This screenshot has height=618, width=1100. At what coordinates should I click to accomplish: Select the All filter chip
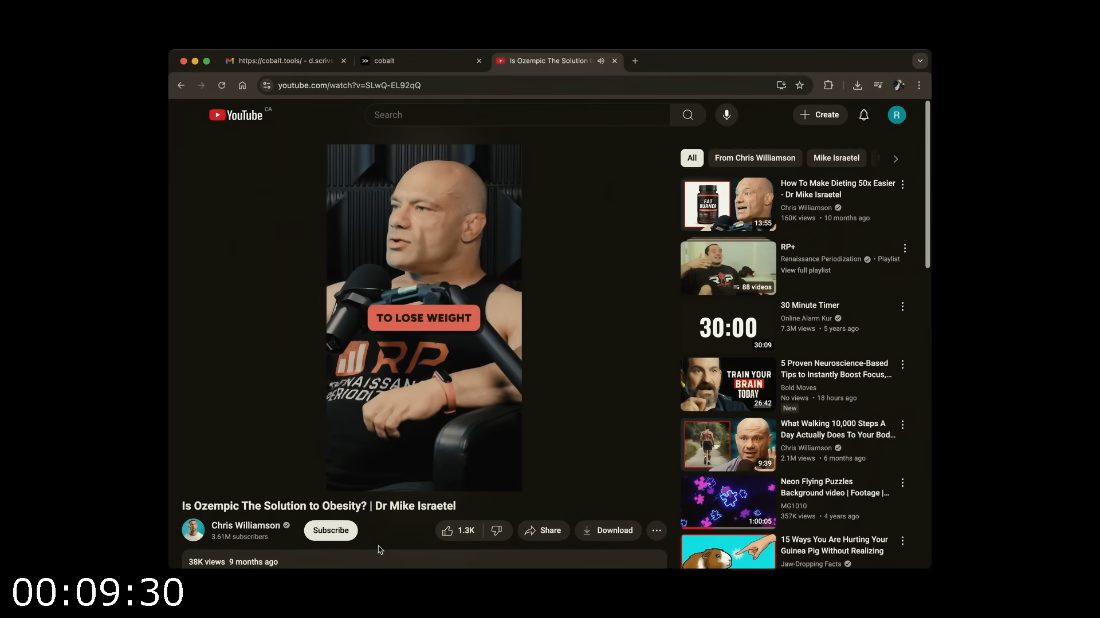click(692, 158)
